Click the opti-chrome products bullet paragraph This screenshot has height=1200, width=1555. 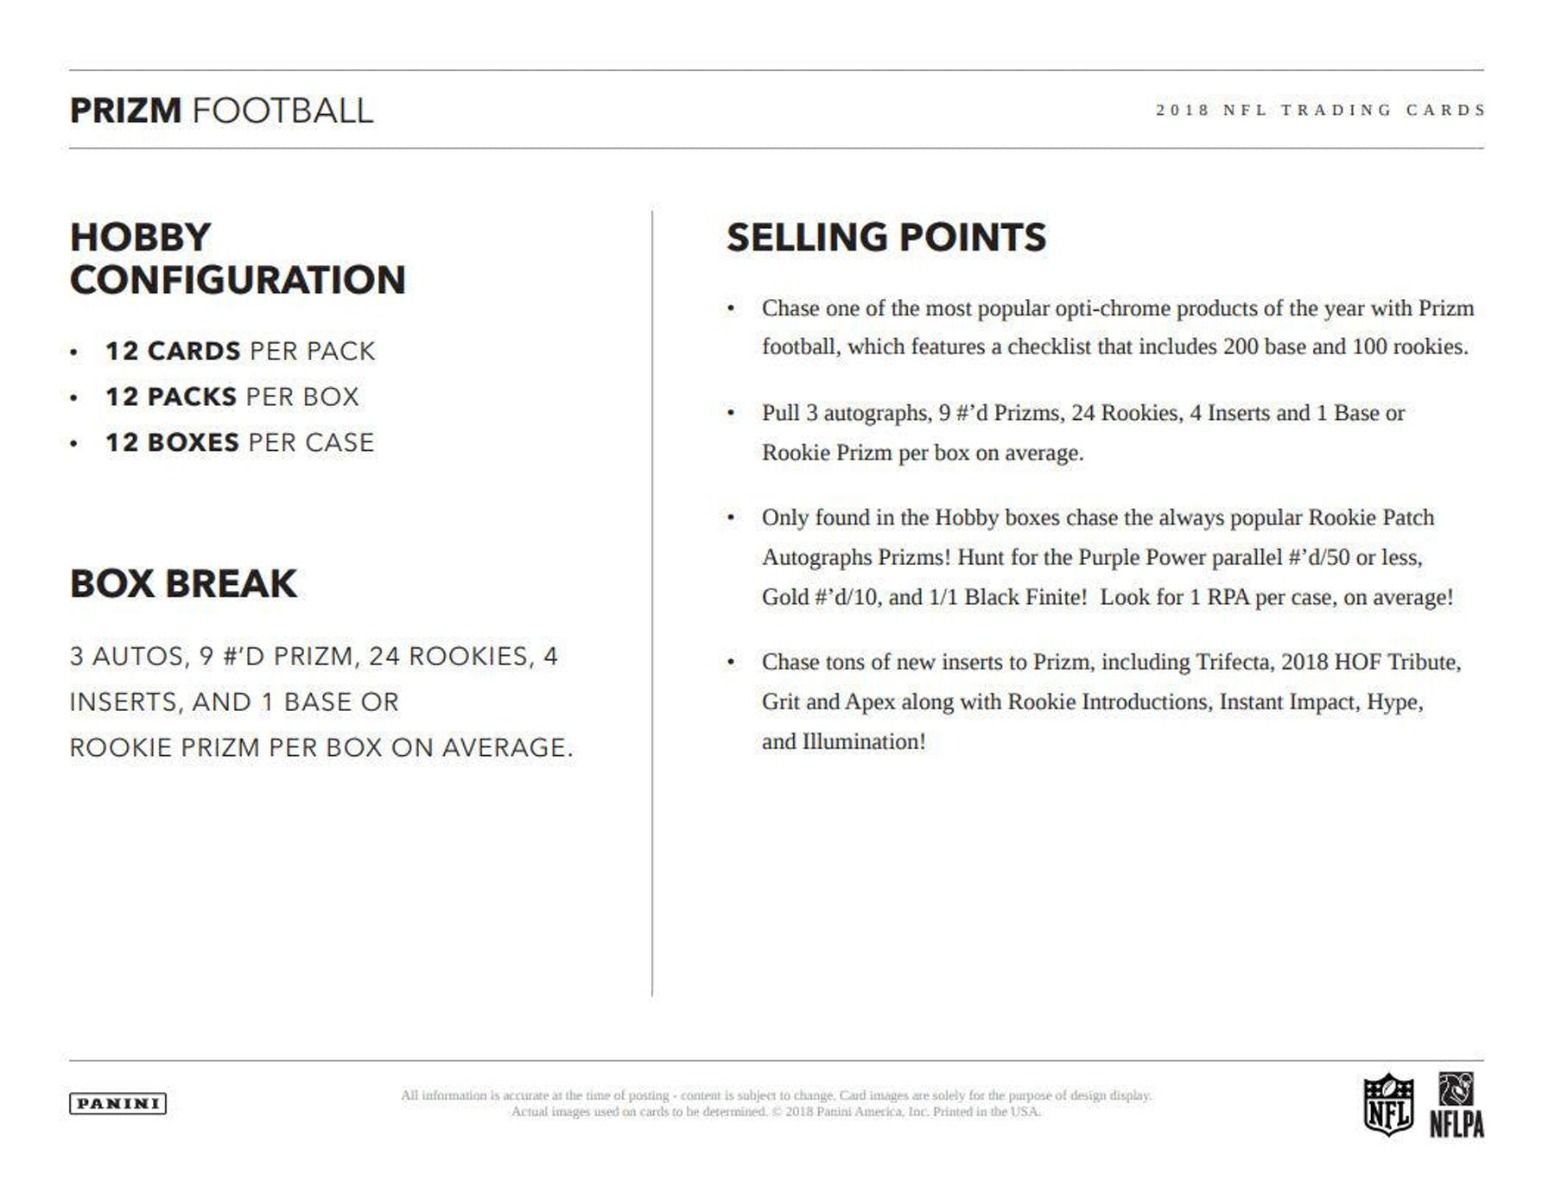[1115, 327]
